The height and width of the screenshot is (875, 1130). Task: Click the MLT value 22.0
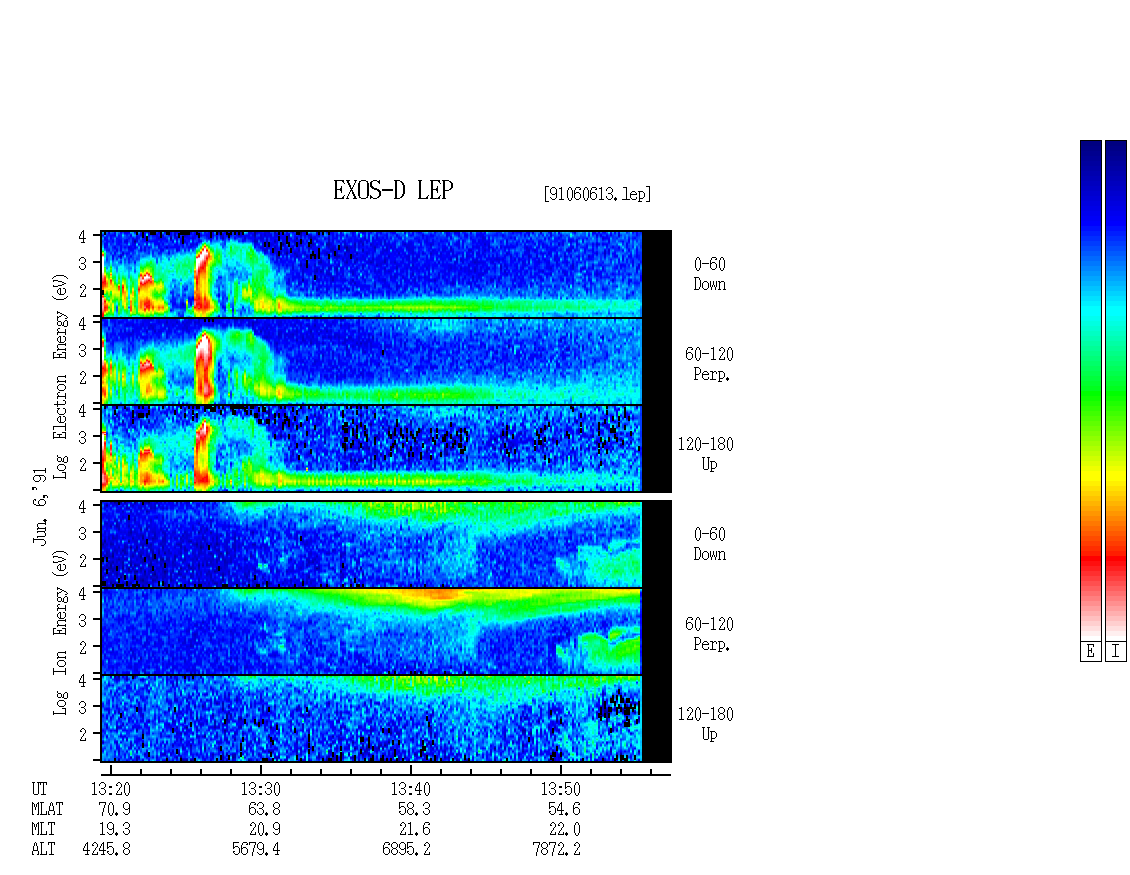click(564, 830)
